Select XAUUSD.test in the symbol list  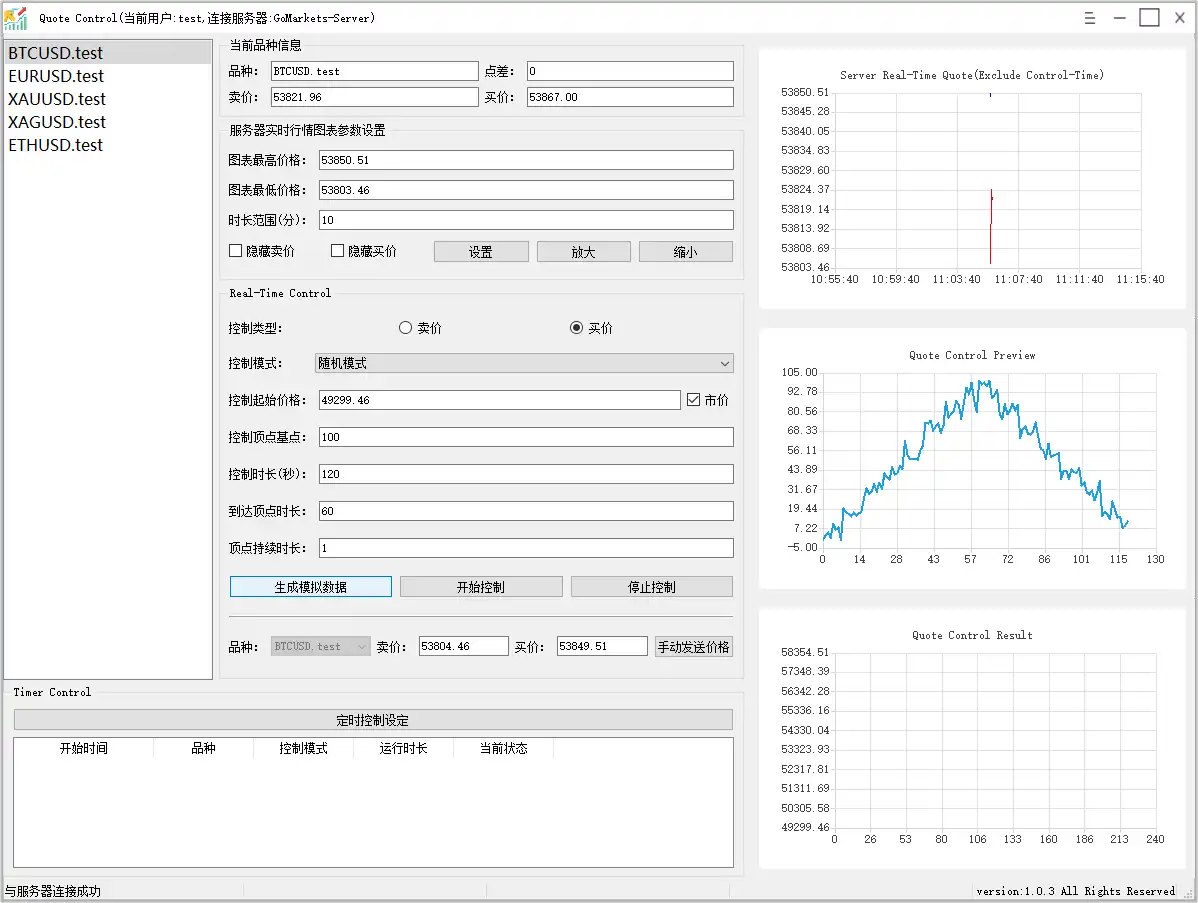[57, 99]
